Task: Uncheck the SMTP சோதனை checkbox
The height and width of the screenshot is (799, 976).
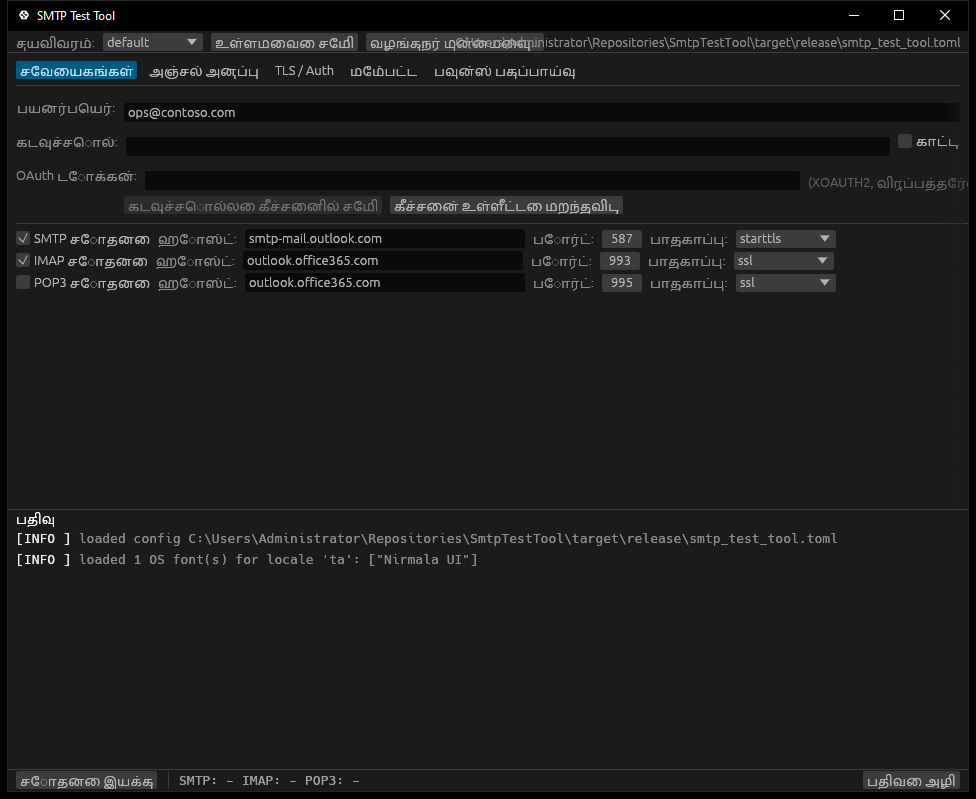Action: 23,238
